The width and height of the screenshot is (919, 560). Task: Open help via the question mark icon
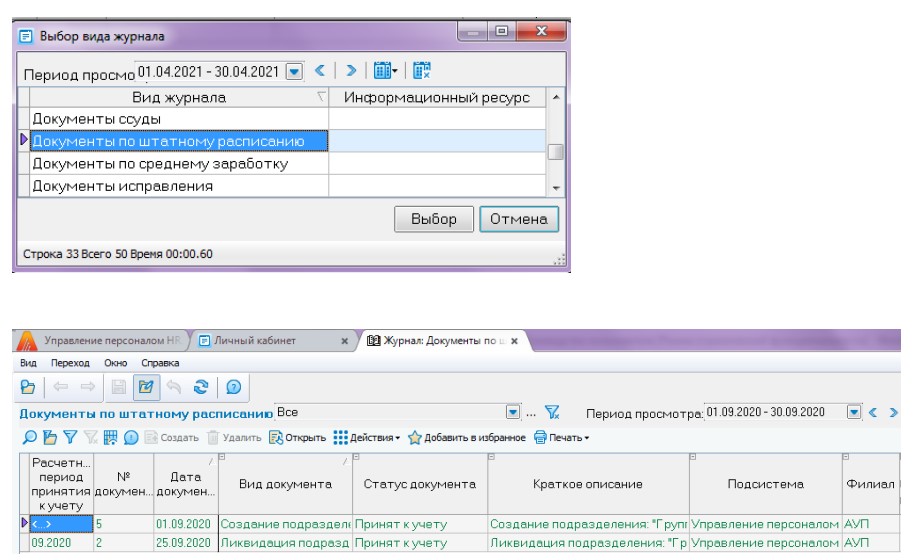tap(233, 387)
